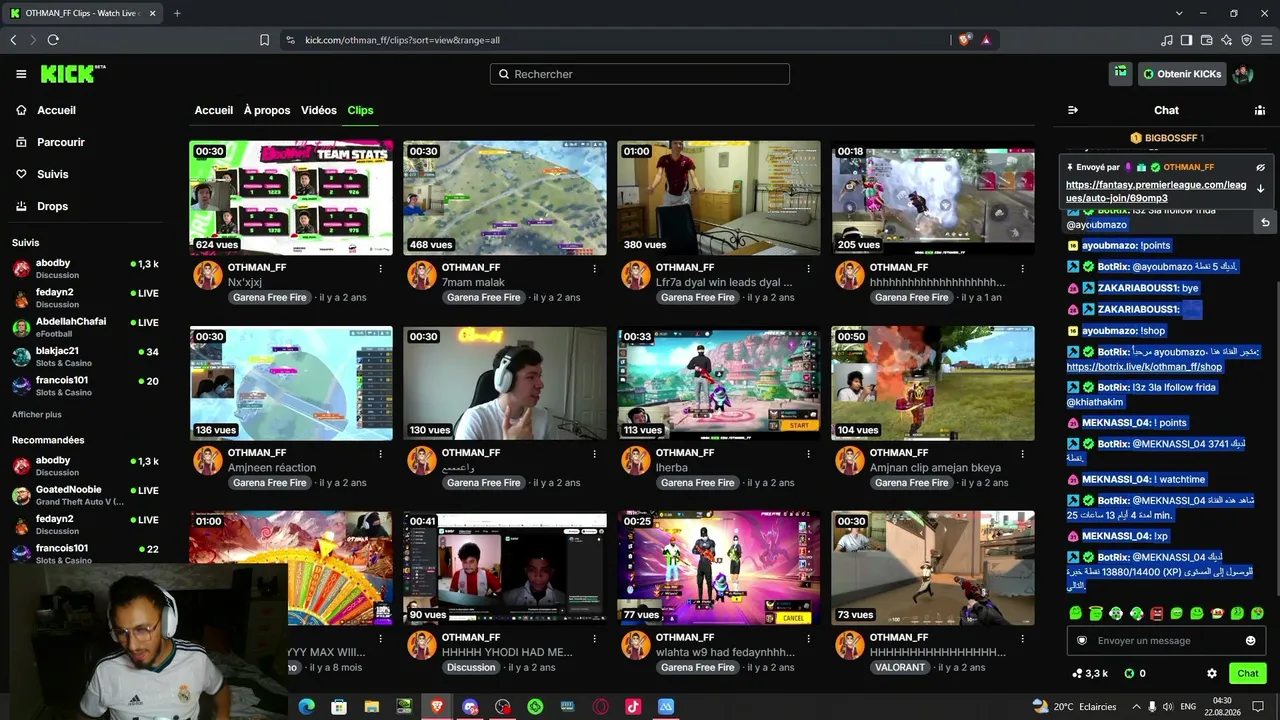1280x720 pixels.
Task: Switch to the À propos tab
Action: (267, 110)
